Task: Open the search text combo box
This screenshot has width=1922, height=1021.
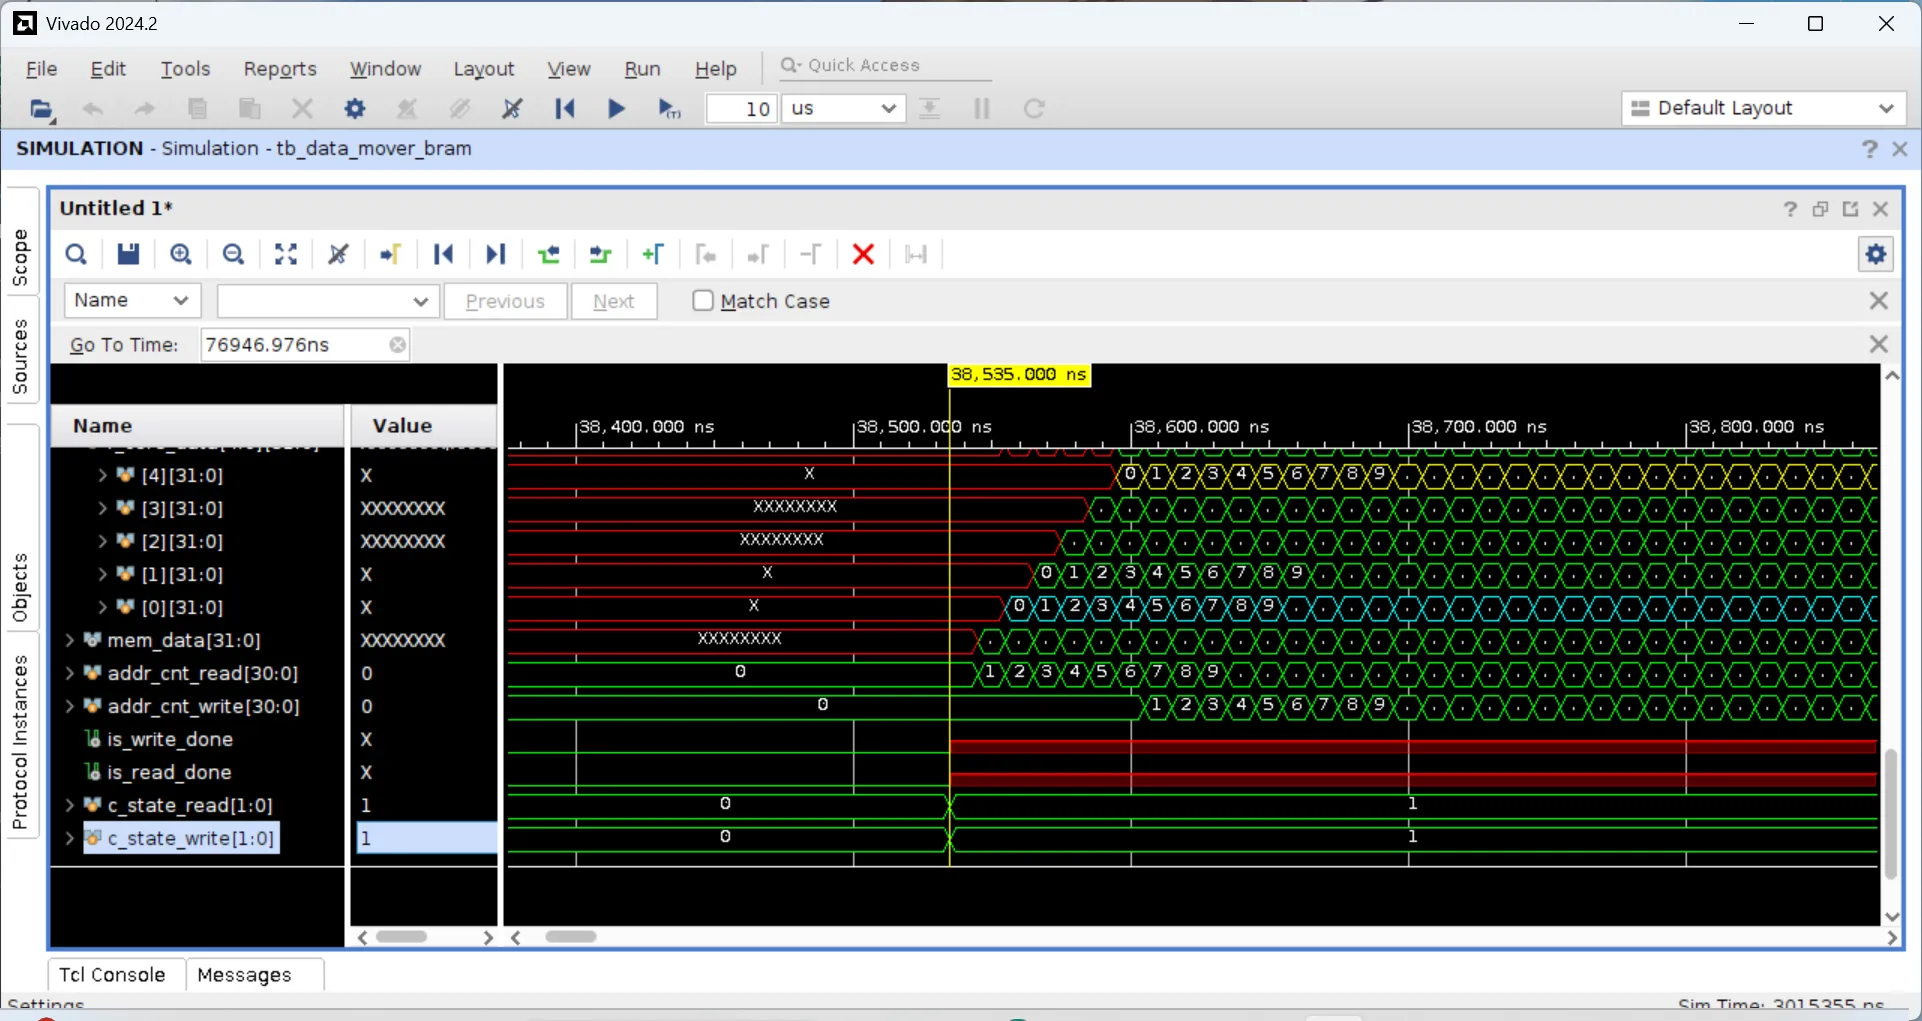Action: pos(328,301)
